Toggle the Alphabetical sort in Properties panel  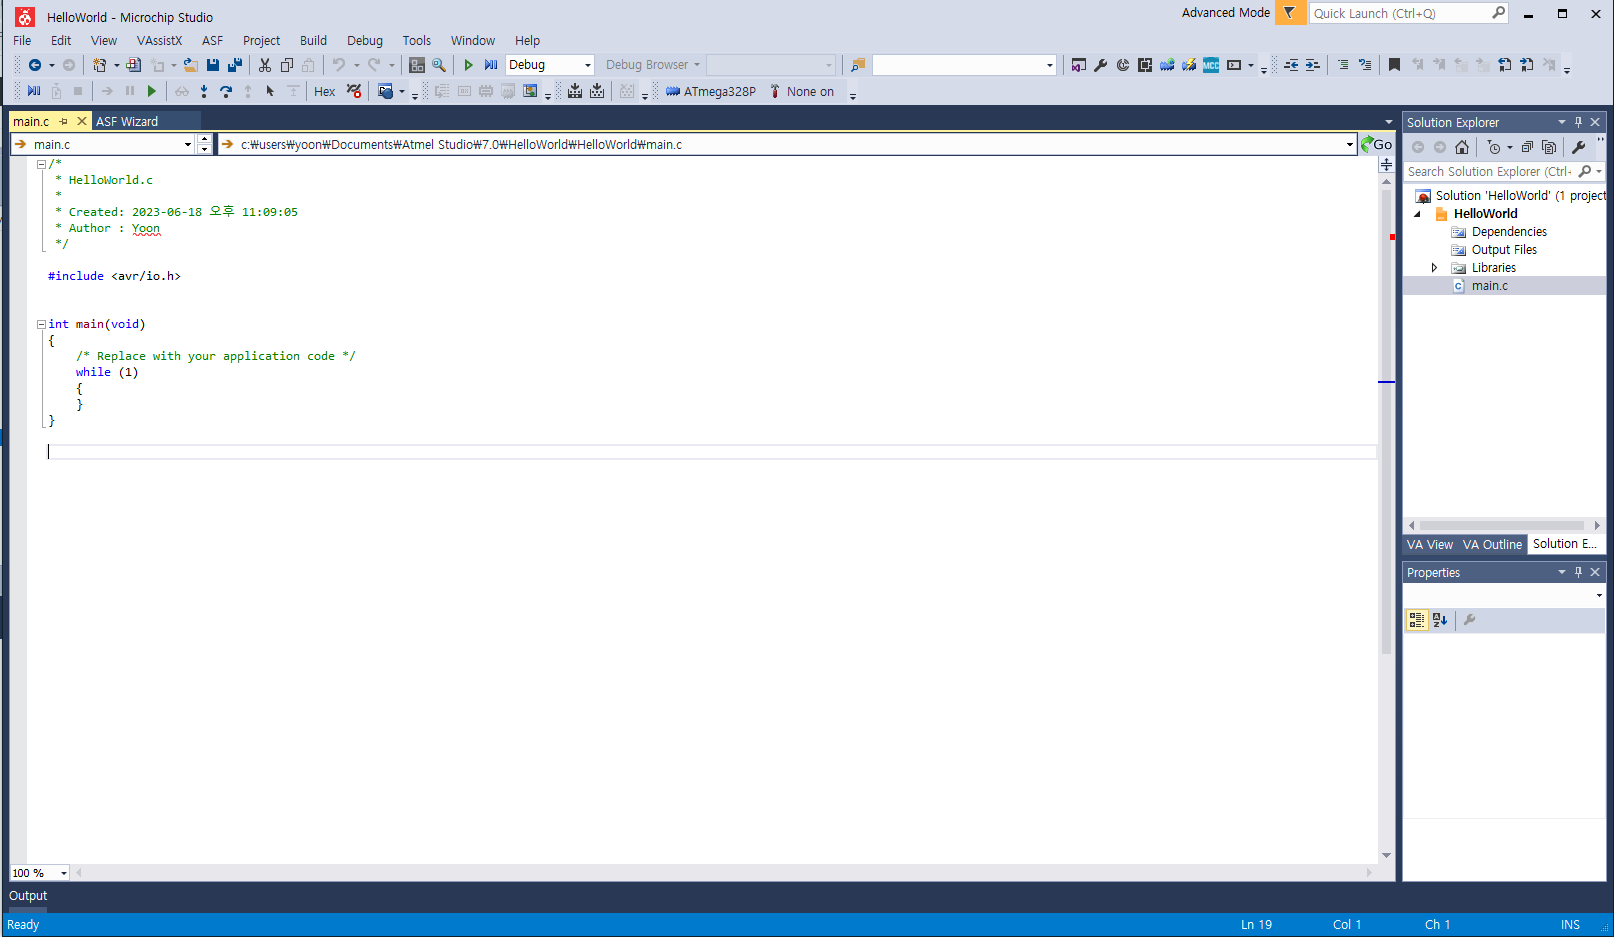1440,620
